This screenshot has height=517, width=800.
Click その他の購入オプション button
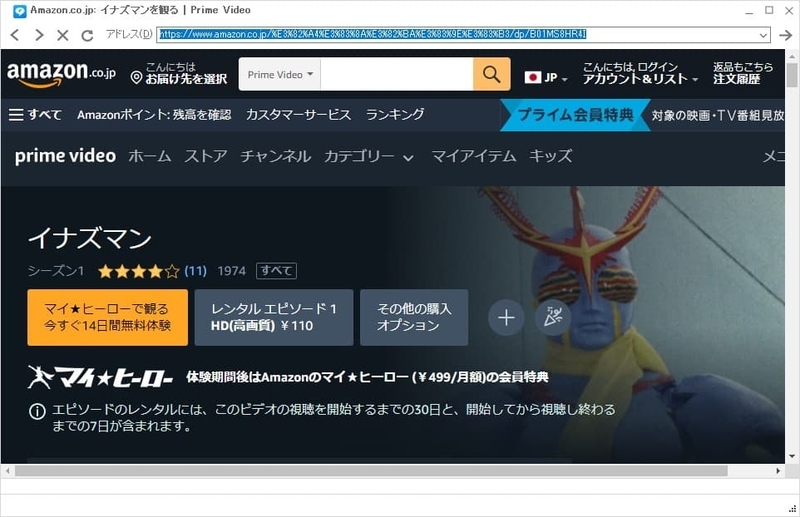[x=414, y=317]
